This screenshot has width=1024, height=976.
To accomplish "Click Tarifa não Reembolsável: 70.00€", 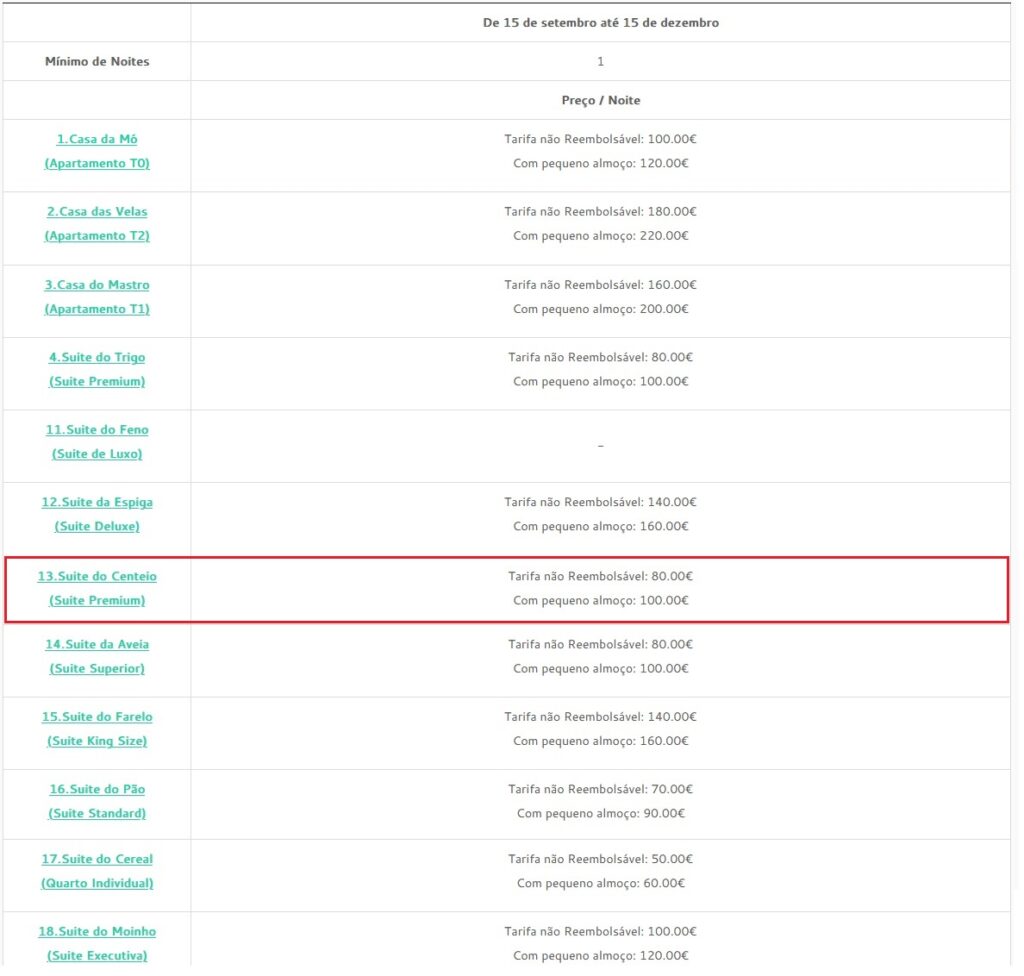I will tap(600, 789).
